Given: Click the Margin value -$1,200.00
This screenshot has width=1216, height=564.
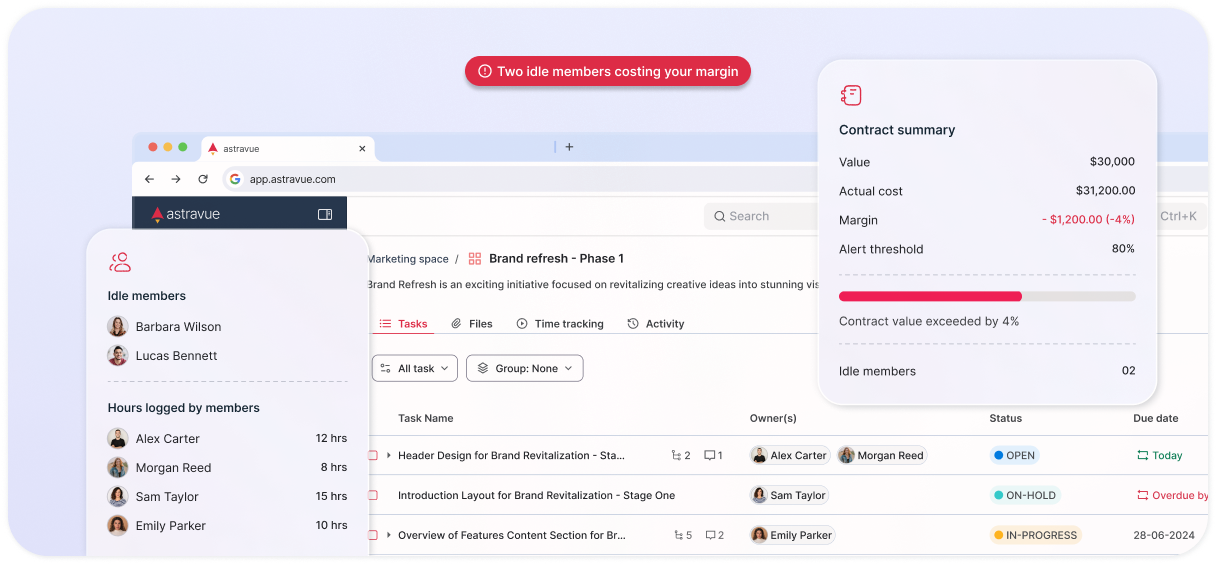Looking at the screenshot, I should pyautogui.click(x=1088, y=220).
